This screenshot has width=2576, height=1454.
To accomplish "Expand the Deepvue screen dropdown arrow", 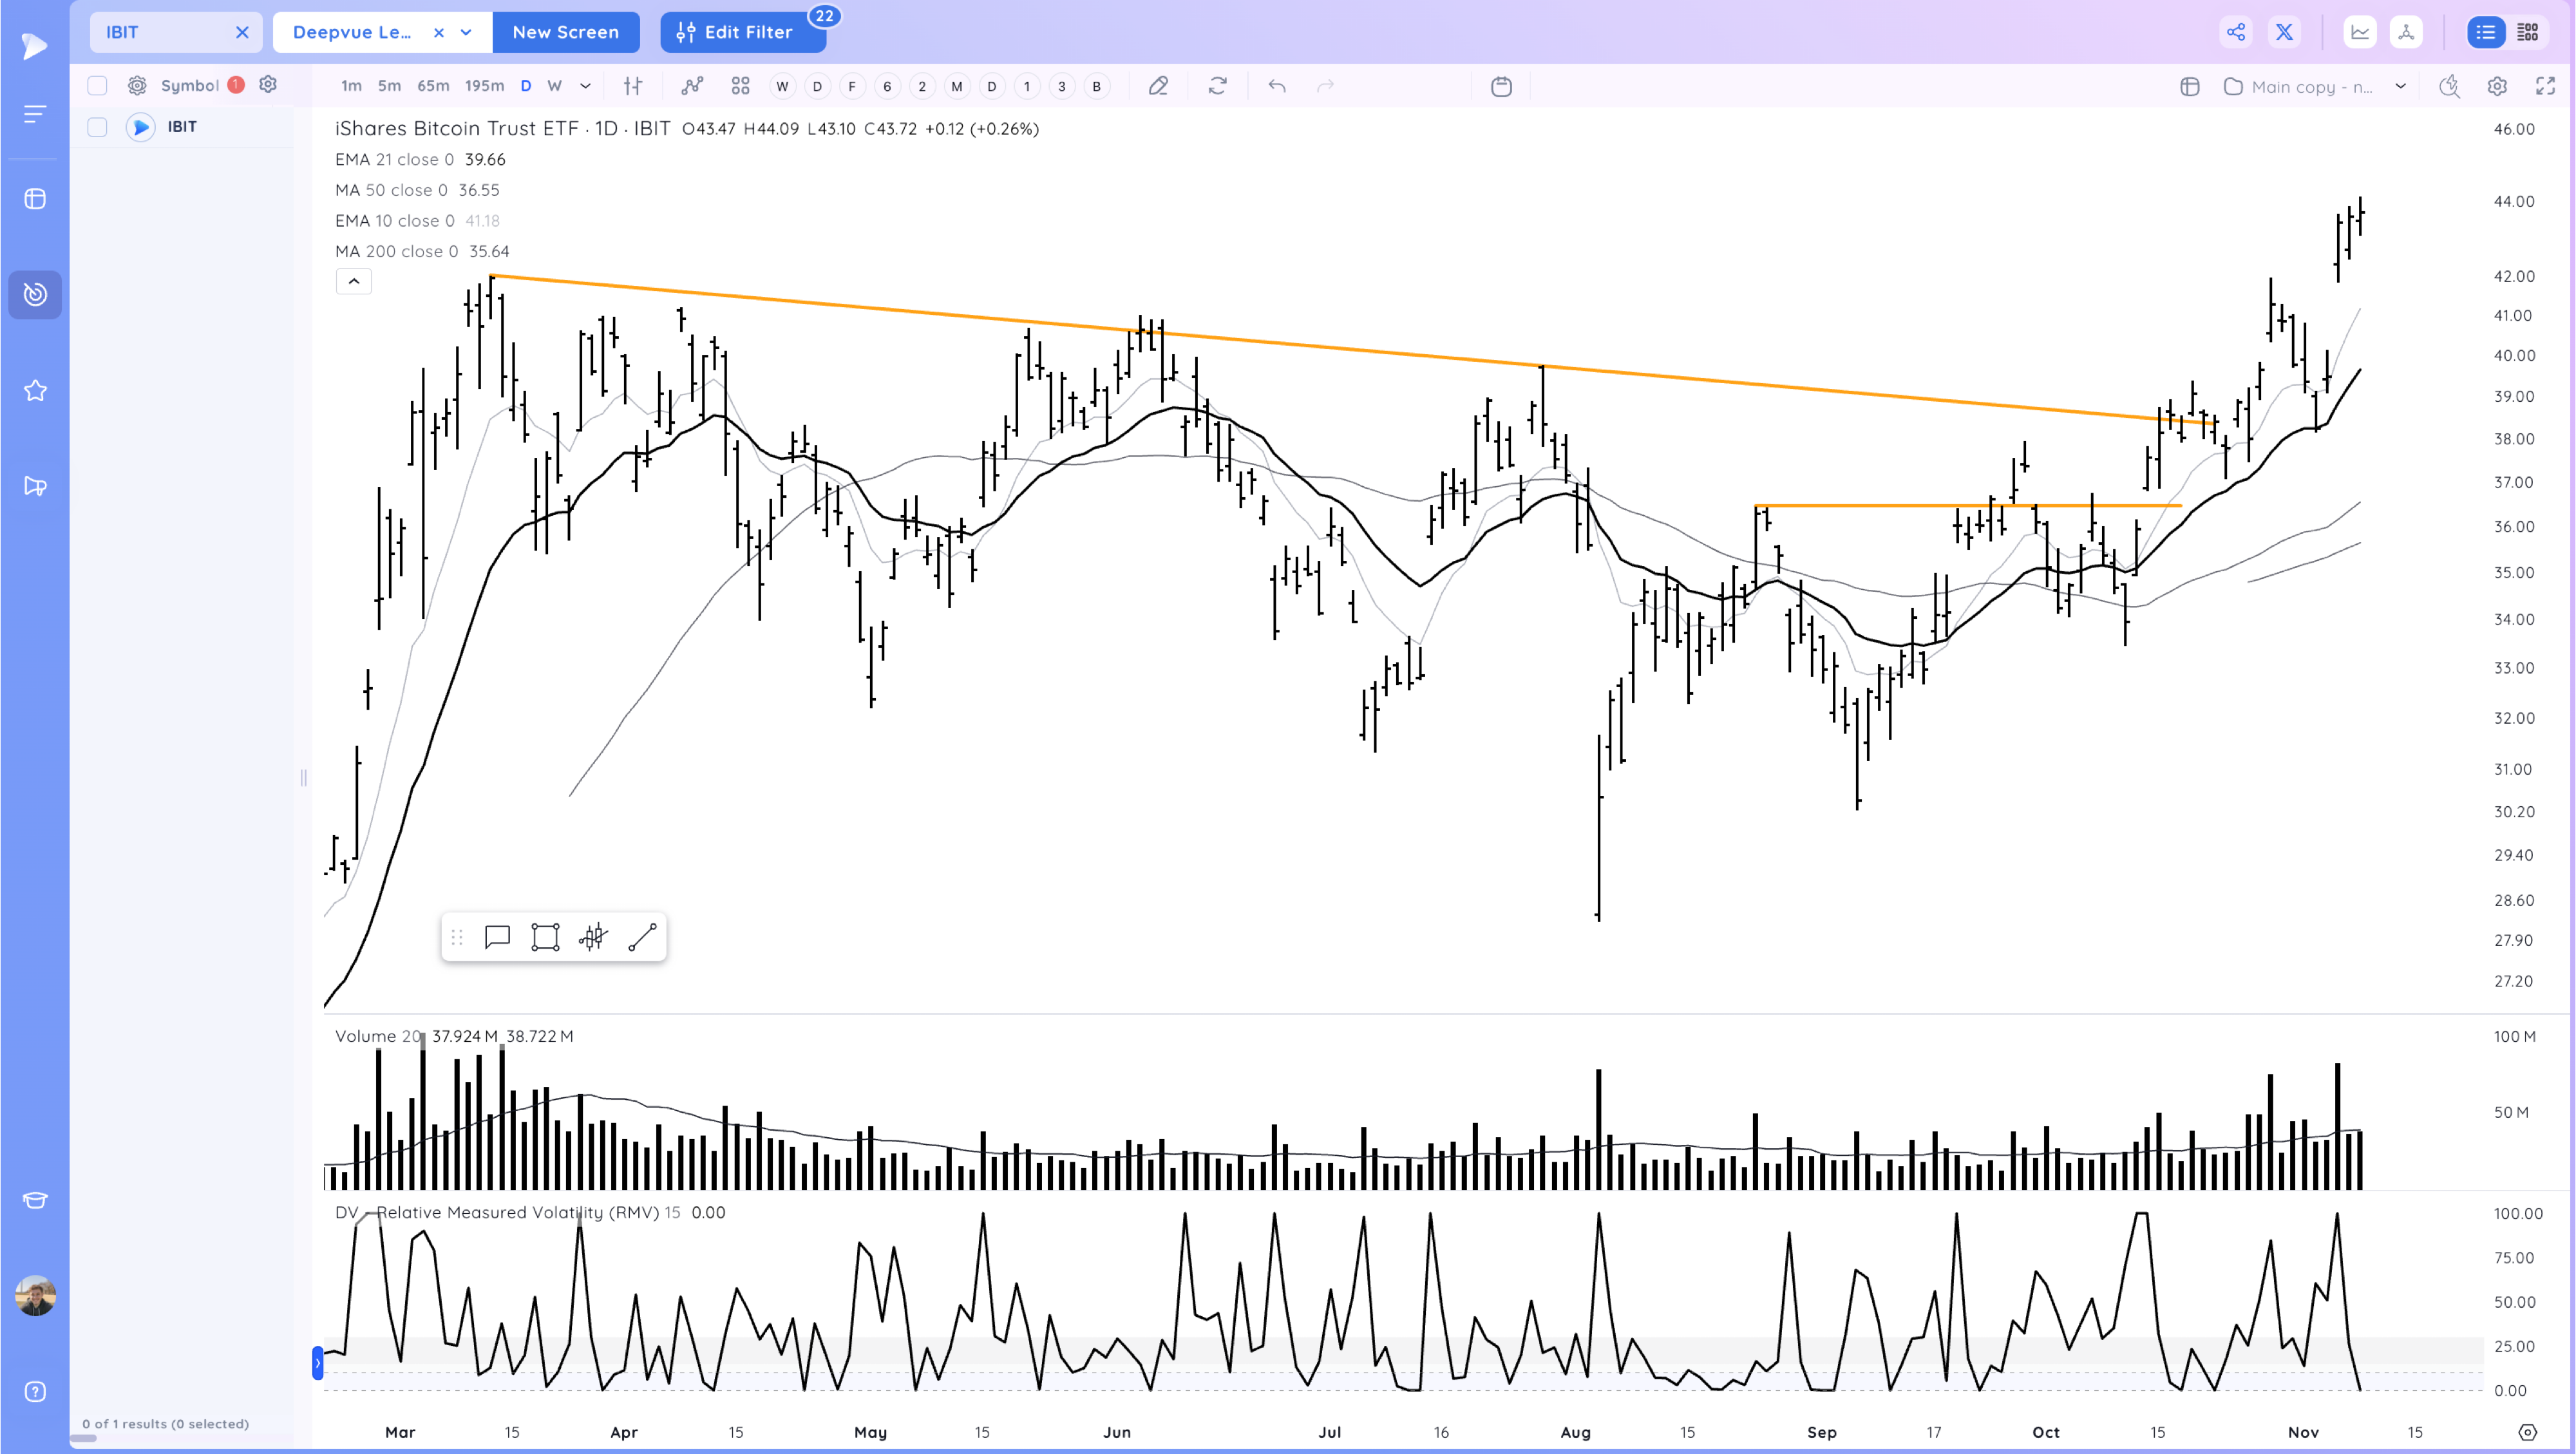I will point(466,32).
